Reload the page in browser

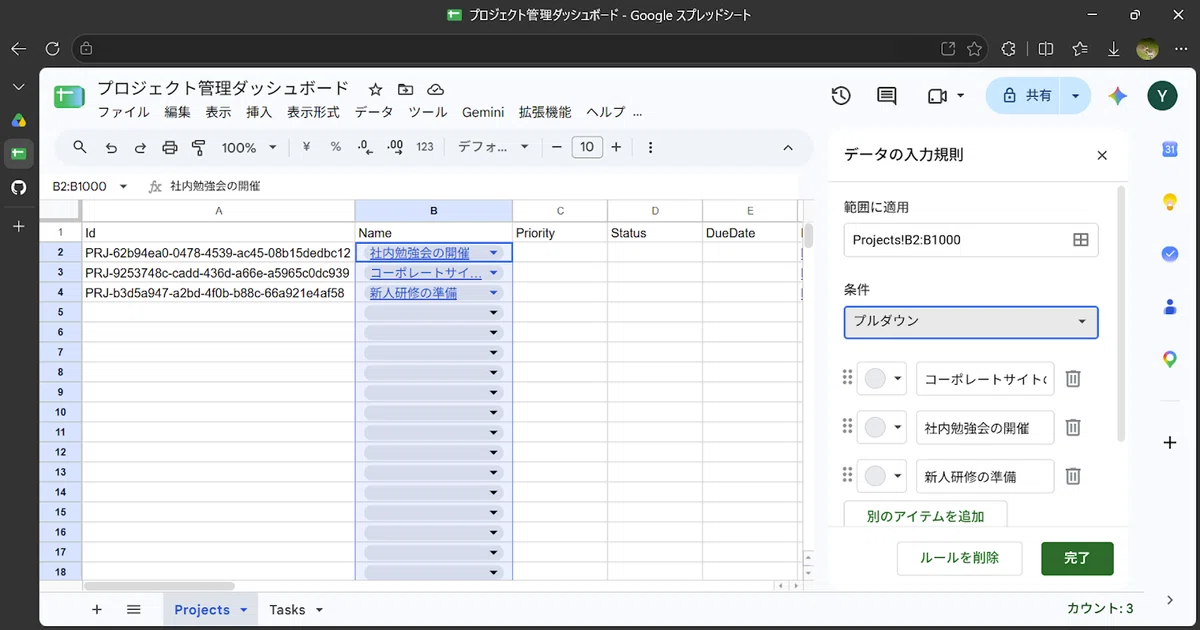(x=53, y=48)
